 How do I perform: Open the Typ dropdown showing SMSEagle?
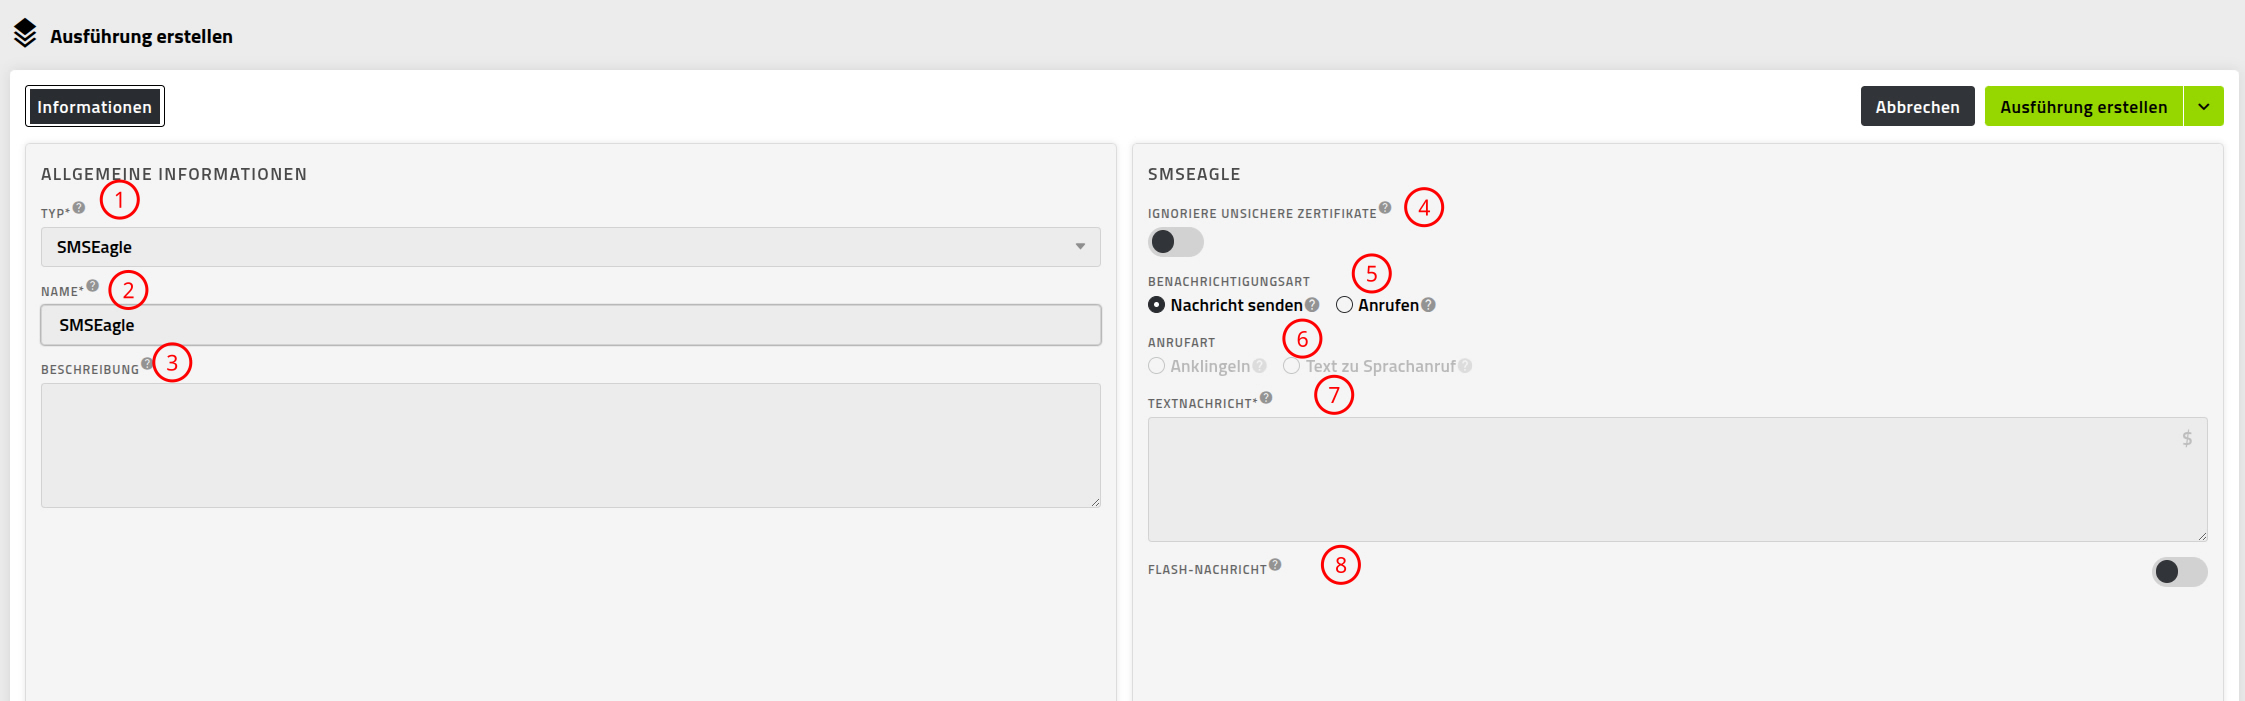click(571, 247)
